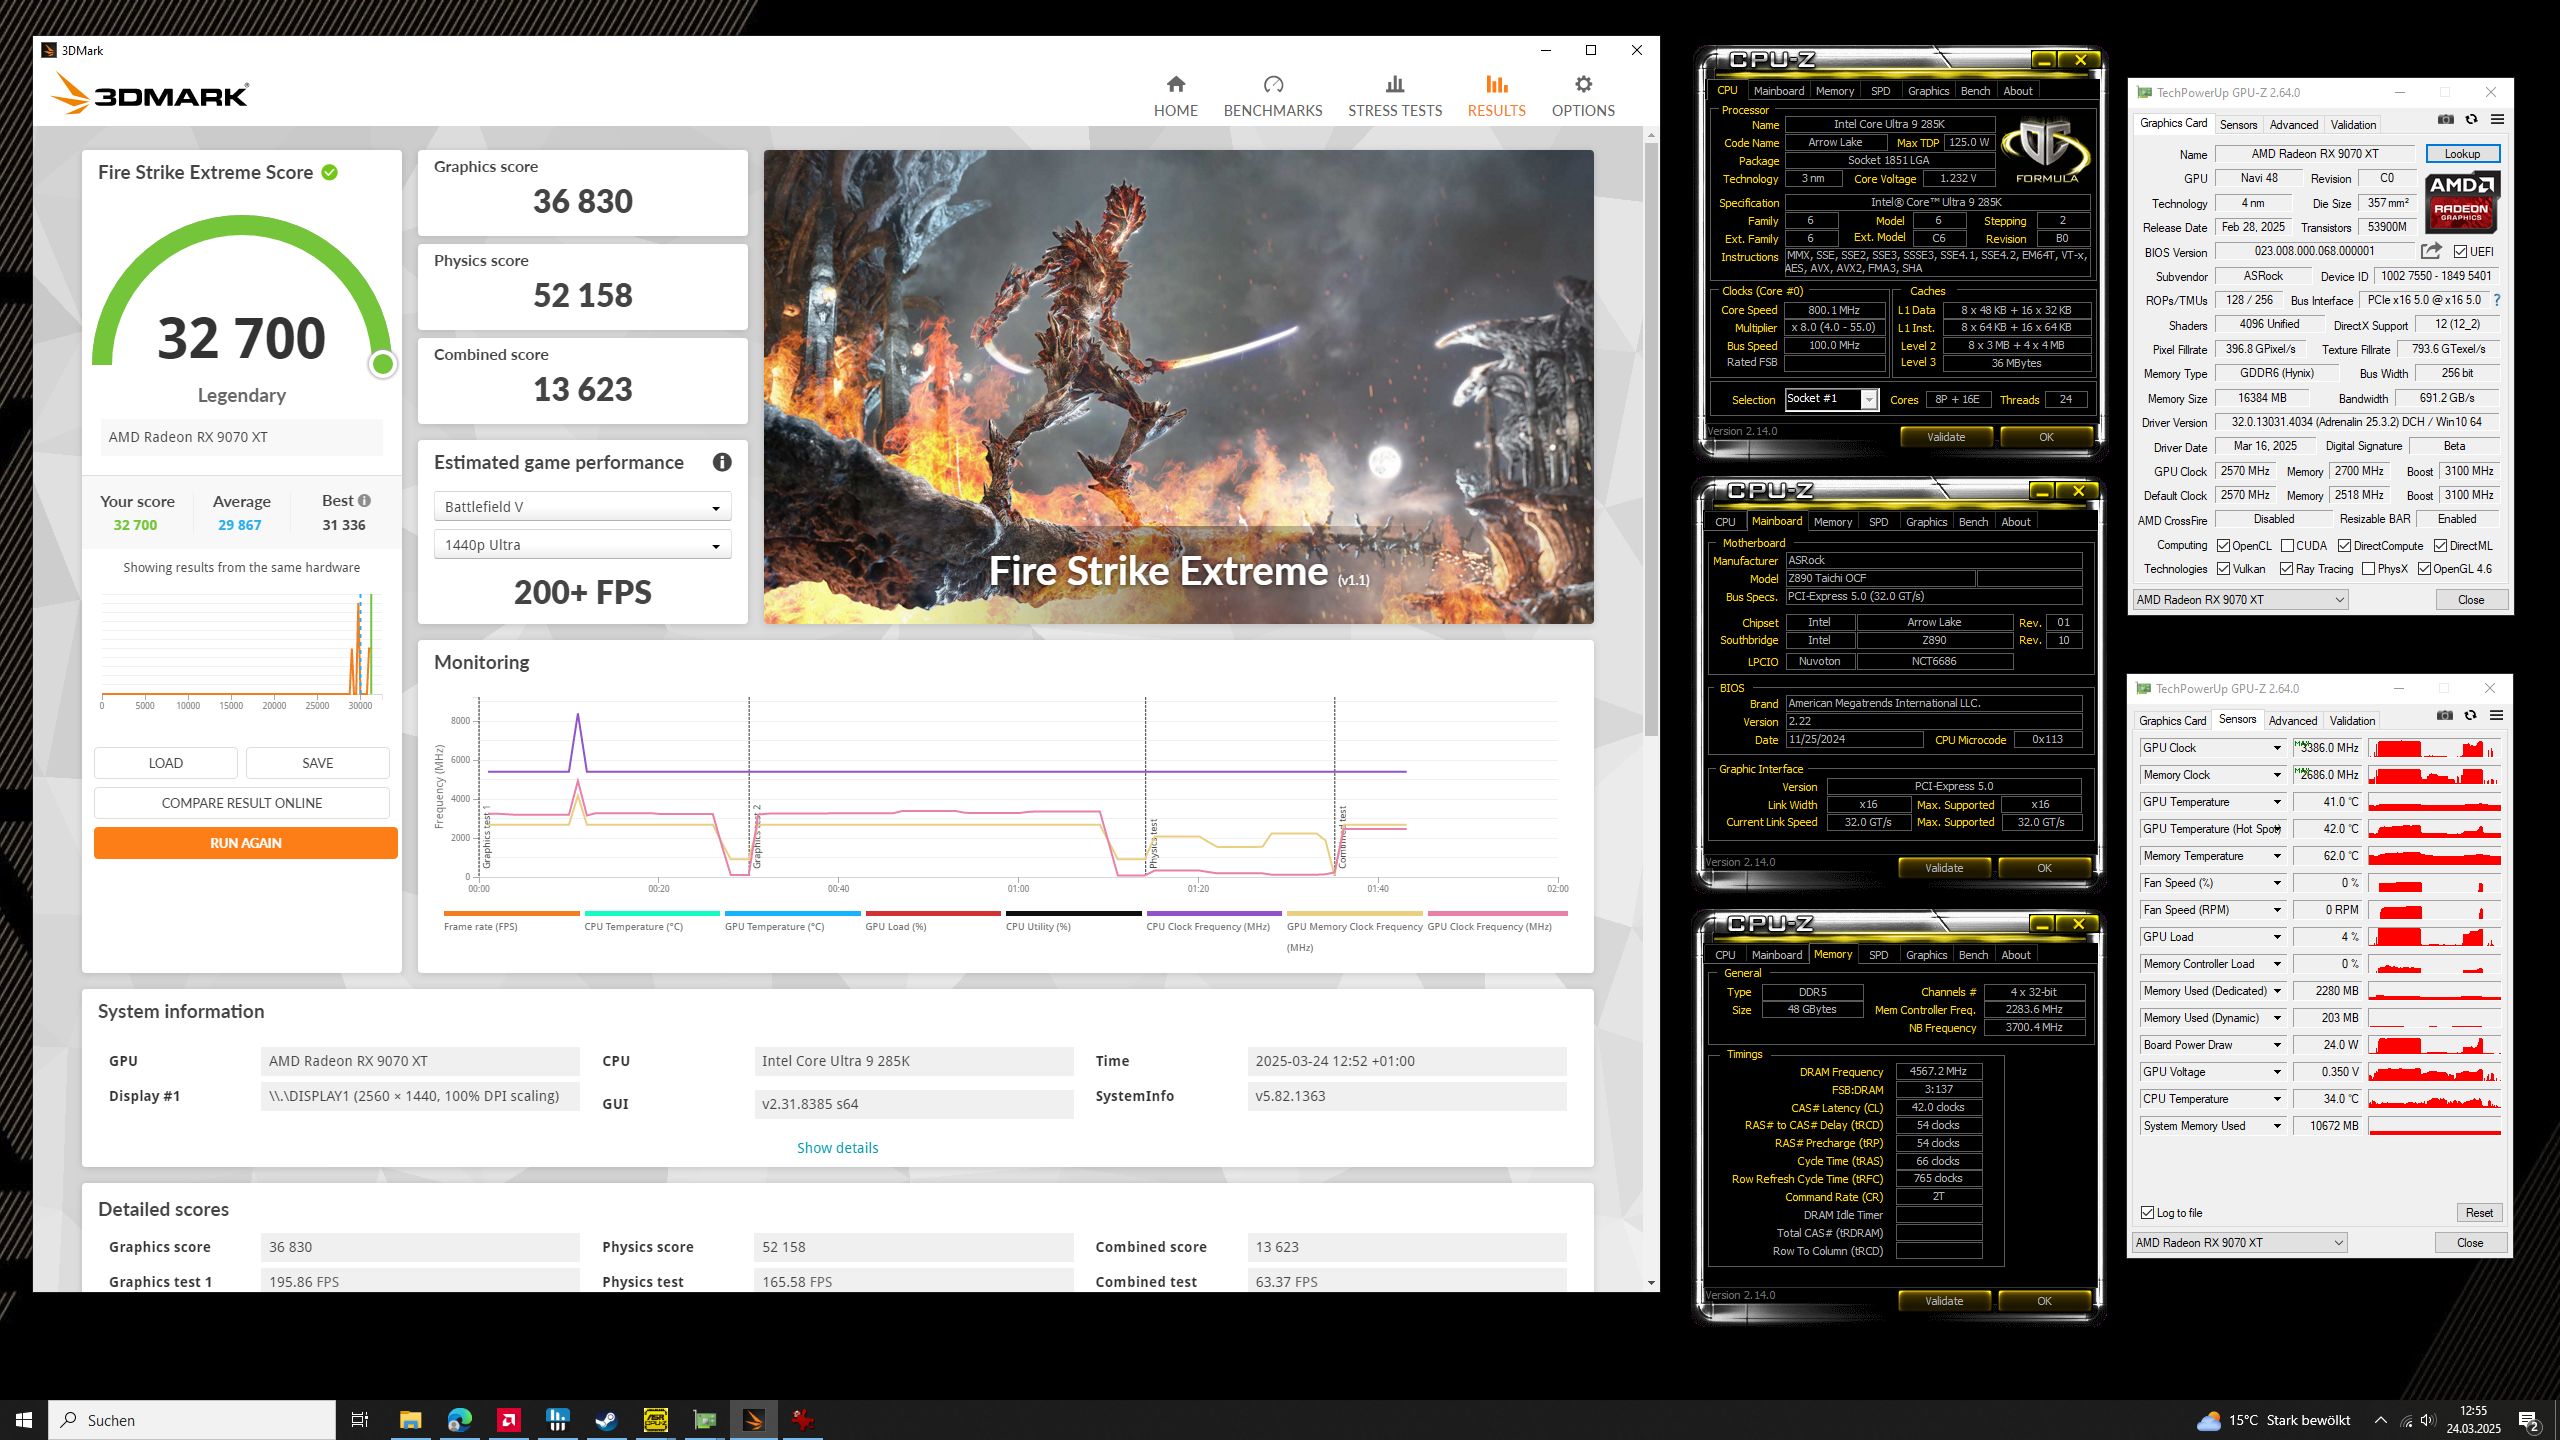Switch to GPU-Z via its taskbar icon
Screen dimensions: 2560x1440
tap(704, 1420)
